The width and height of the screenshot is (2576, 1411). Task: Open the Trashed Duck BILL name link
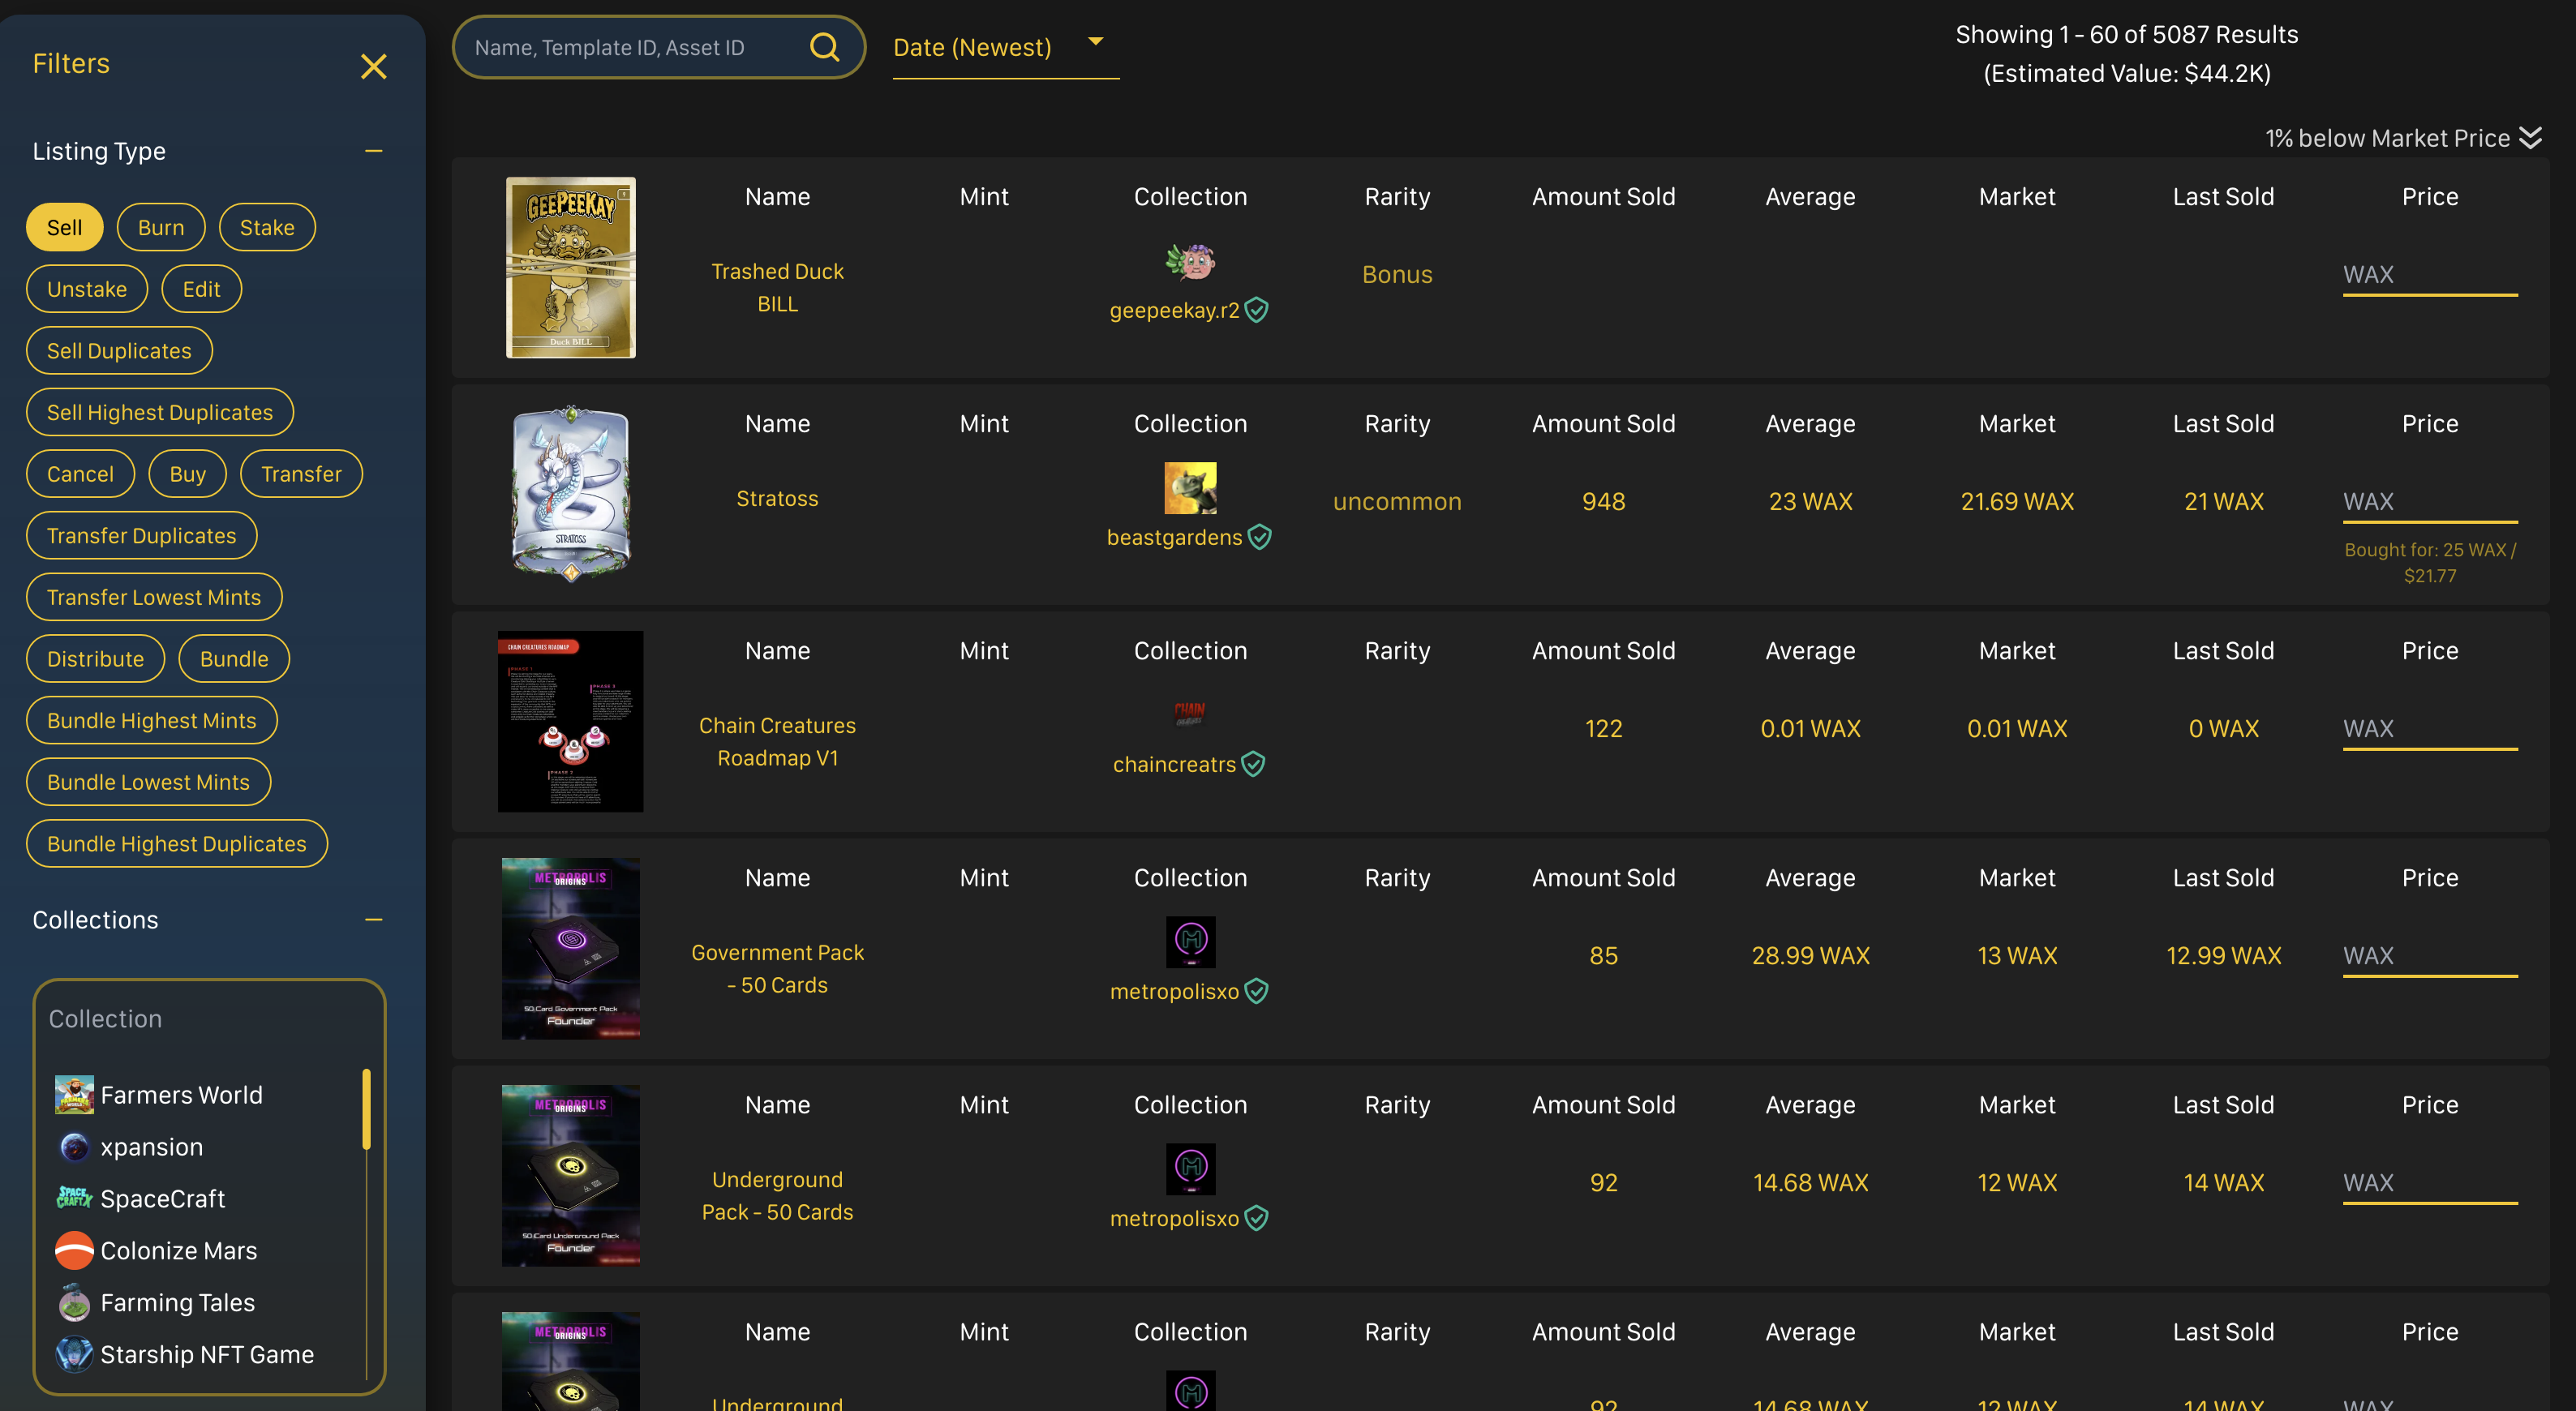click(x=777, y=287)
